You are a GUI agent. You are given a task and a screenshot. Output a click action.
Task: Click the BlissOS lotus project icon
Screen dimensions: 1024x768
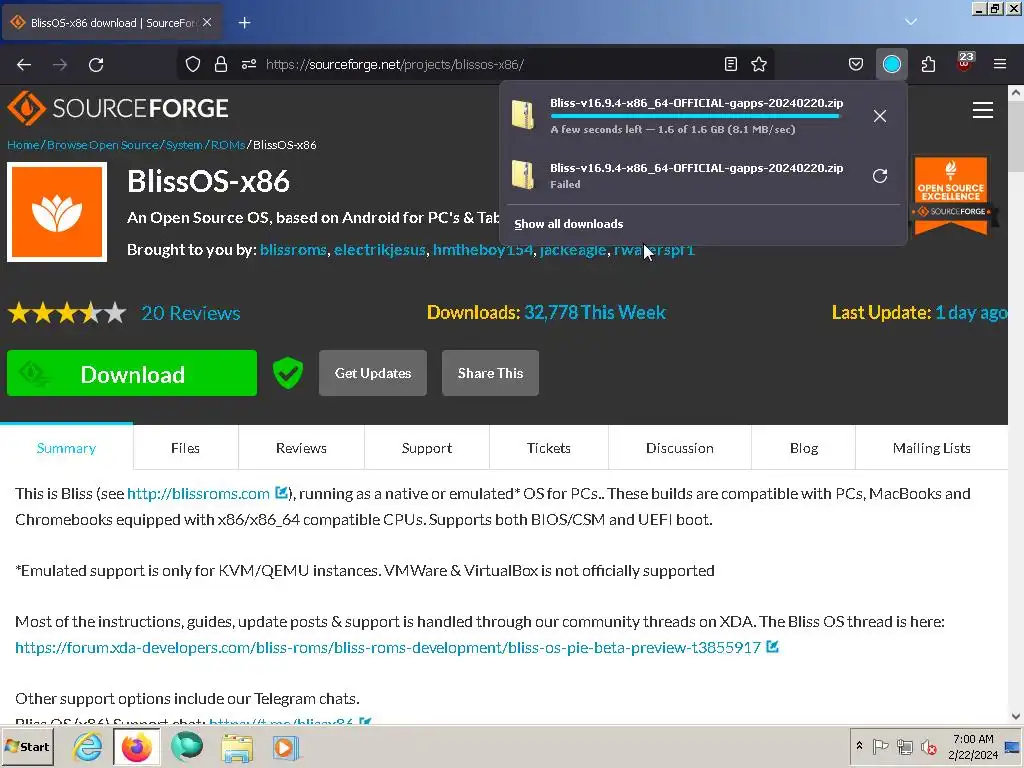tap(57, 212)
